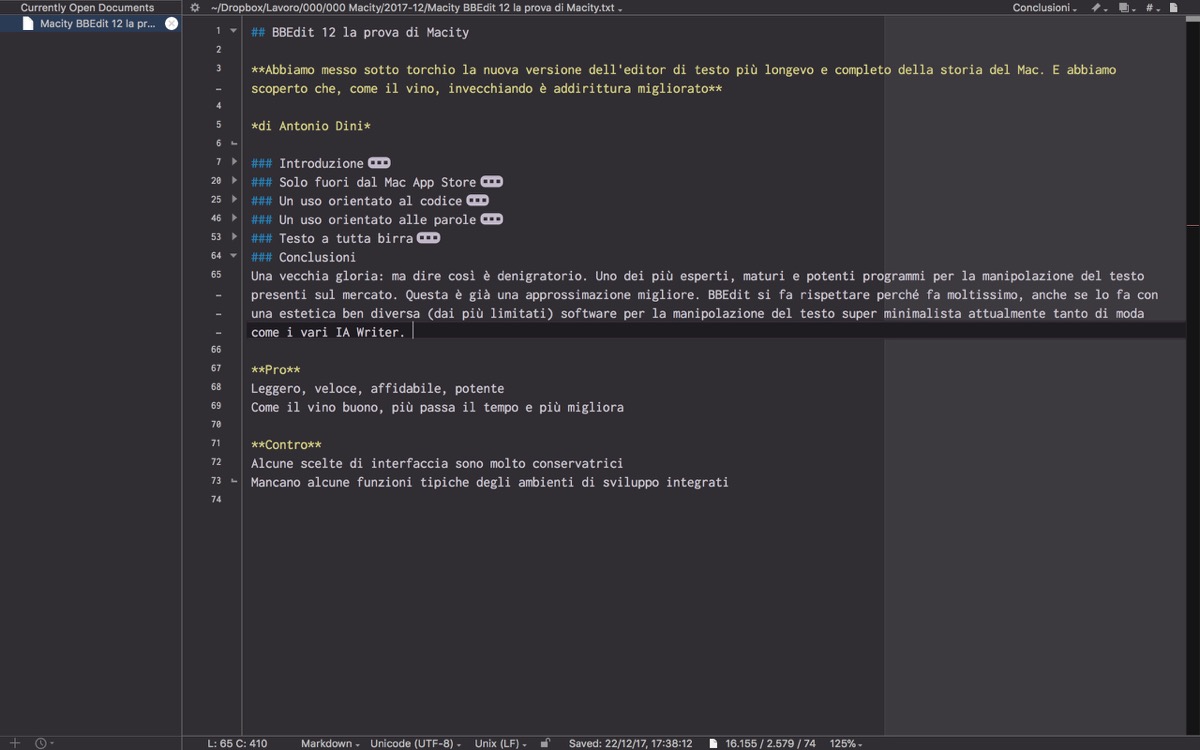Viewport: 1200px width, 750px height.
Task: Open the Unicode (UTF-8) encoding dropdown
Action: 415,743
